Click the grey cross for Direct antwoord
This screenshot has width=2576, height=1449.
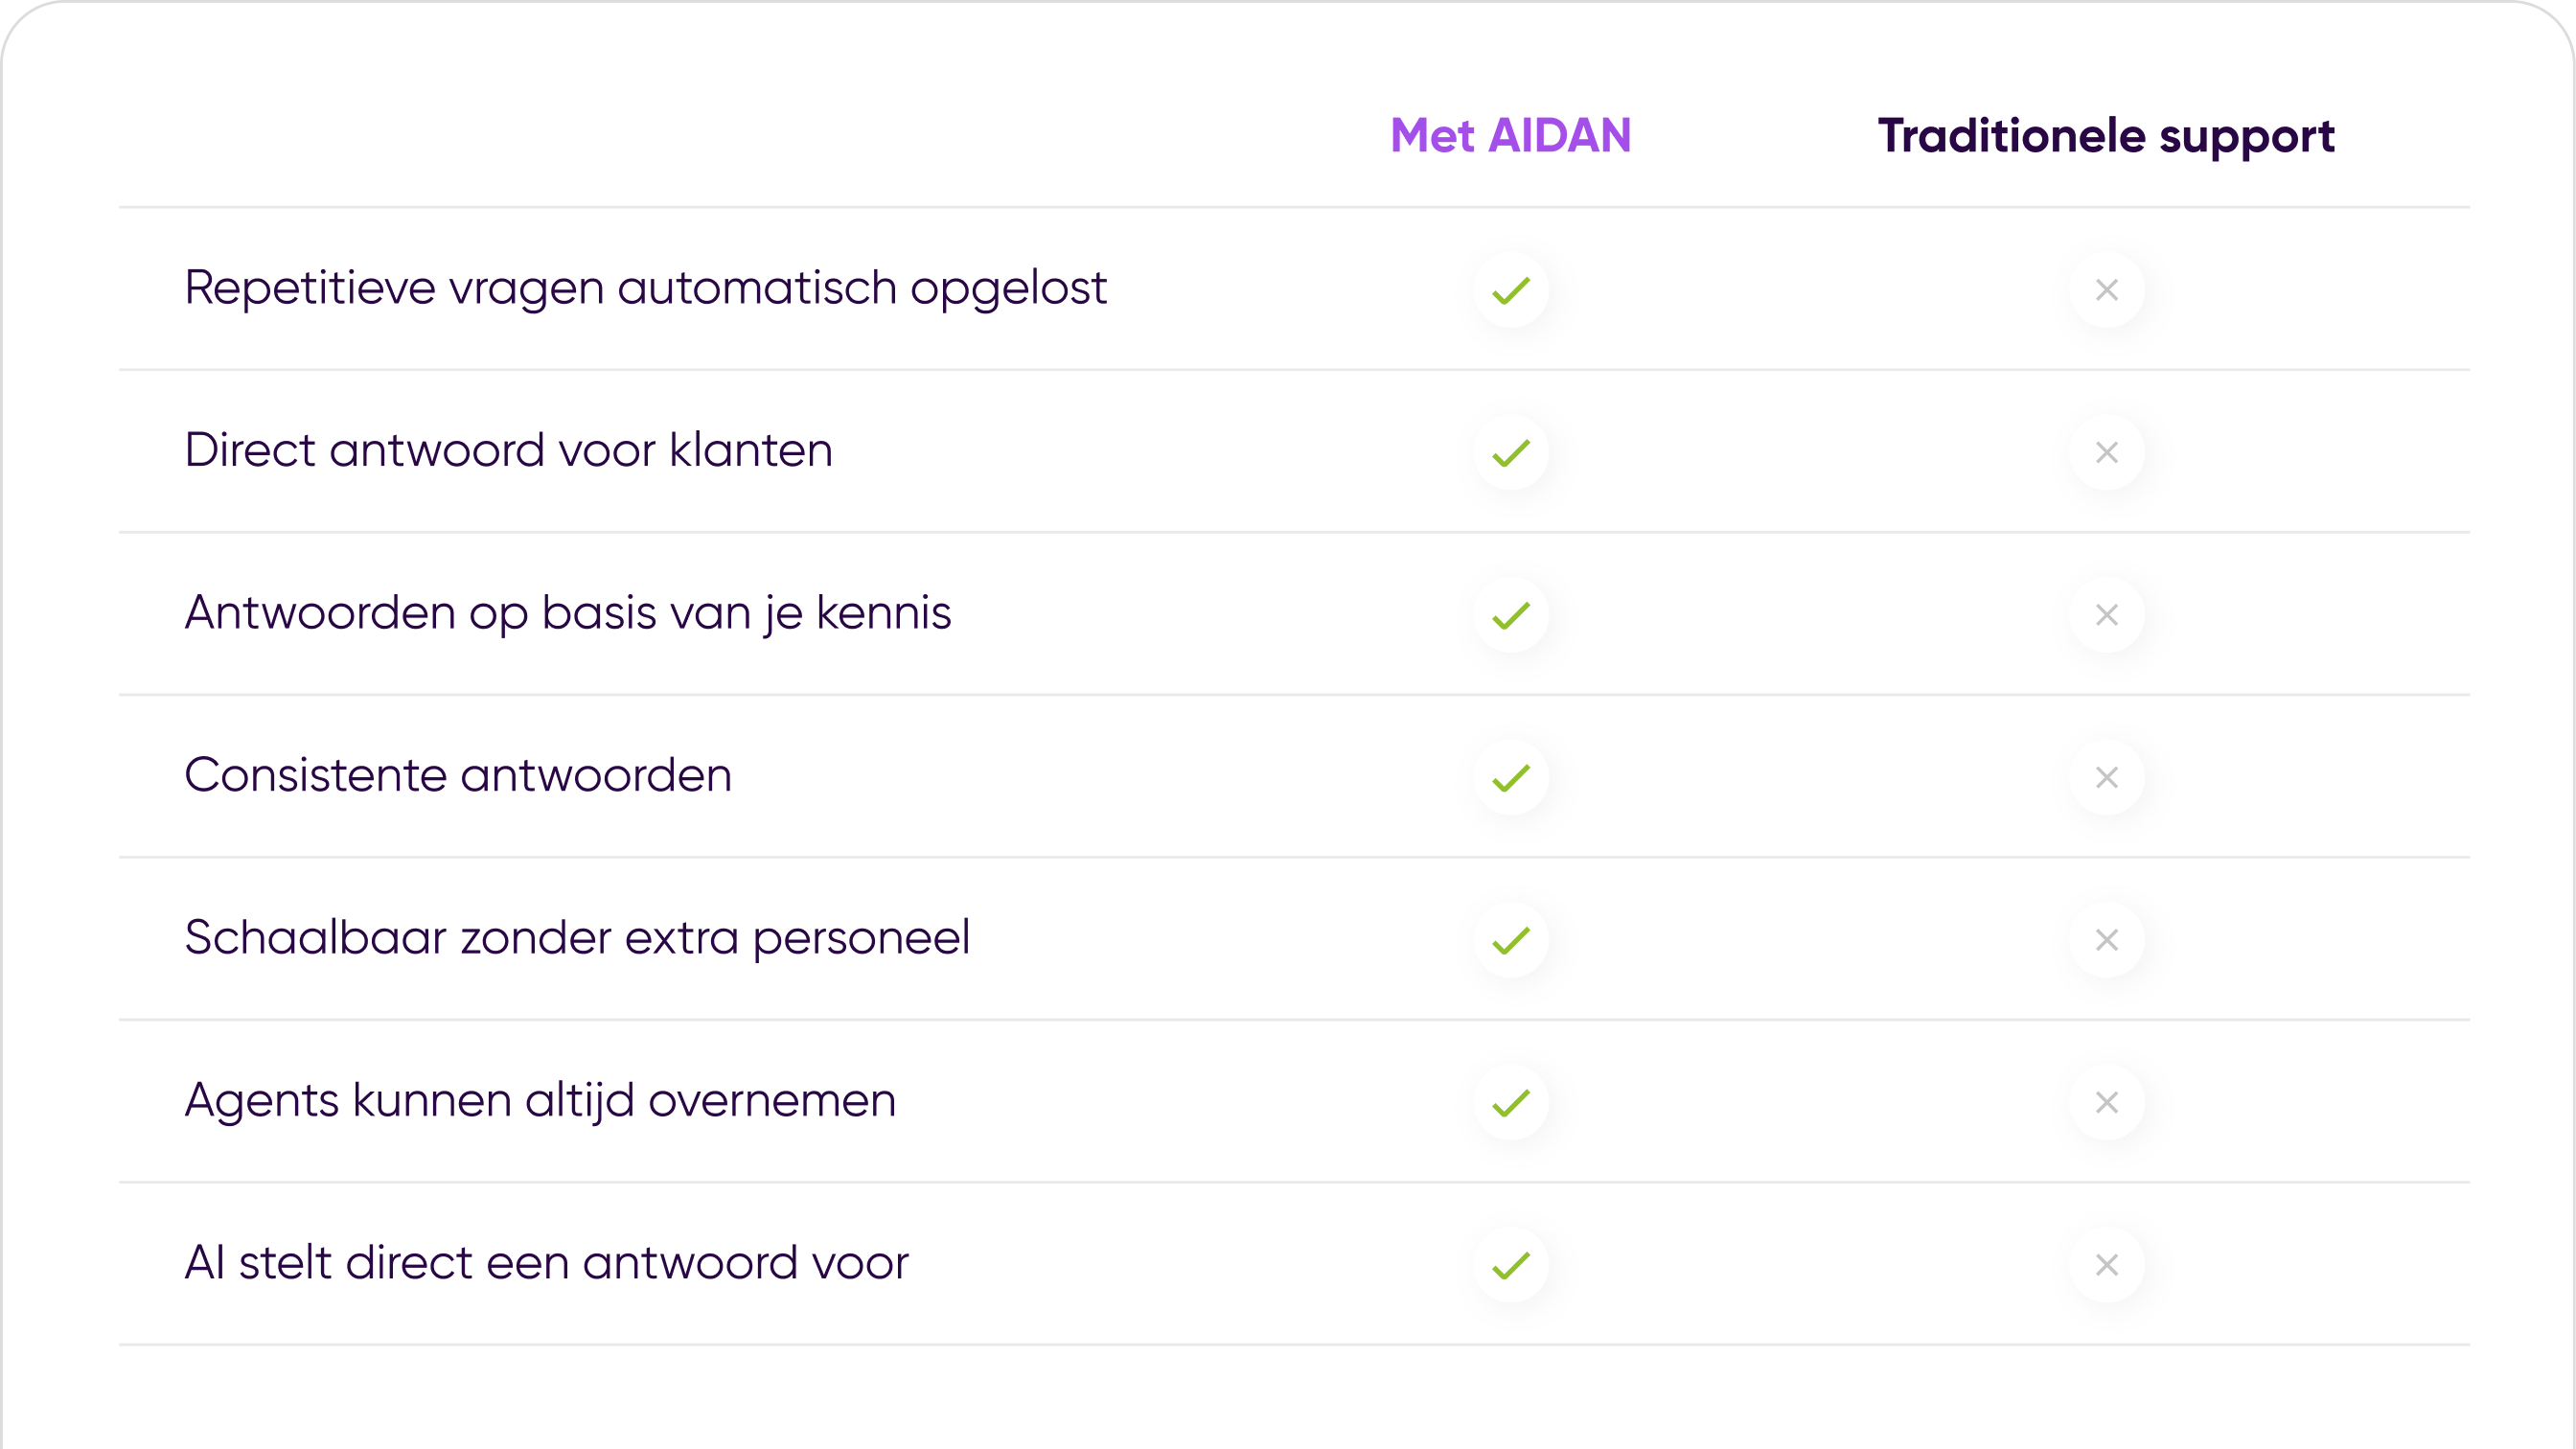tap(2107, 453)
